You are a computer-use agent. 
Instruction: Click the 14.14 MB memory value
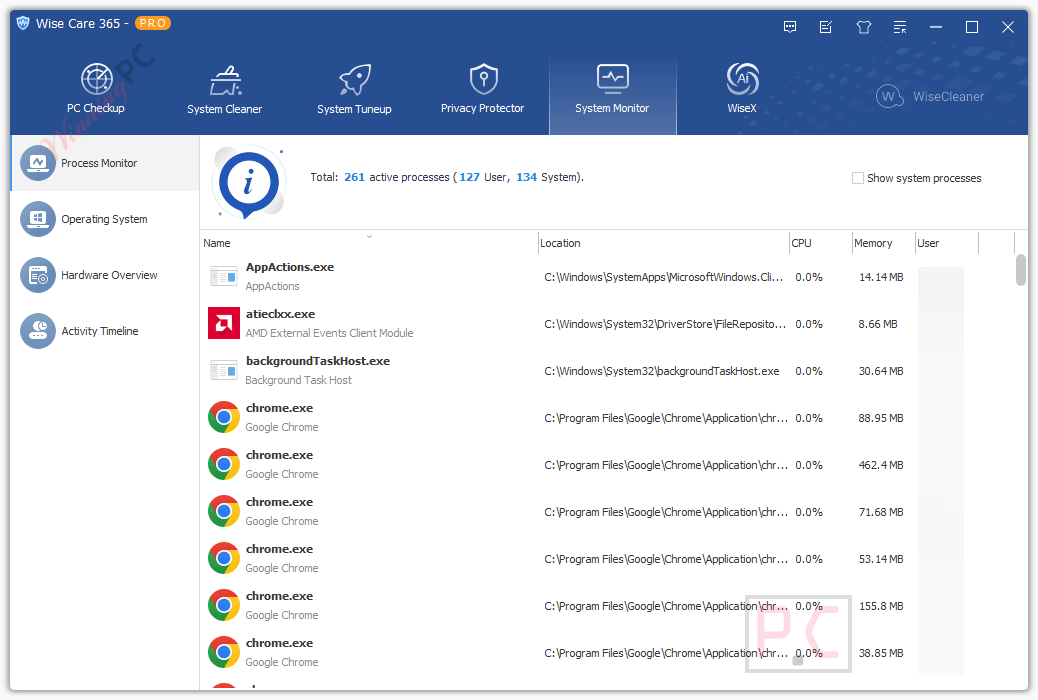pos(881,277)
